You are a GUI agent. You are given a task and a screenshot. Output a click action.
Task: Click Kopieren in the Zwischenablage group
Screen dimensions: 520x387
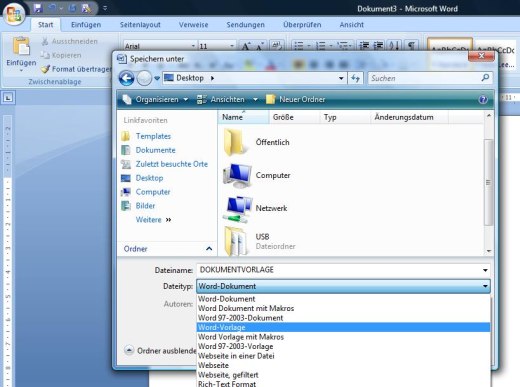(61, 55)
